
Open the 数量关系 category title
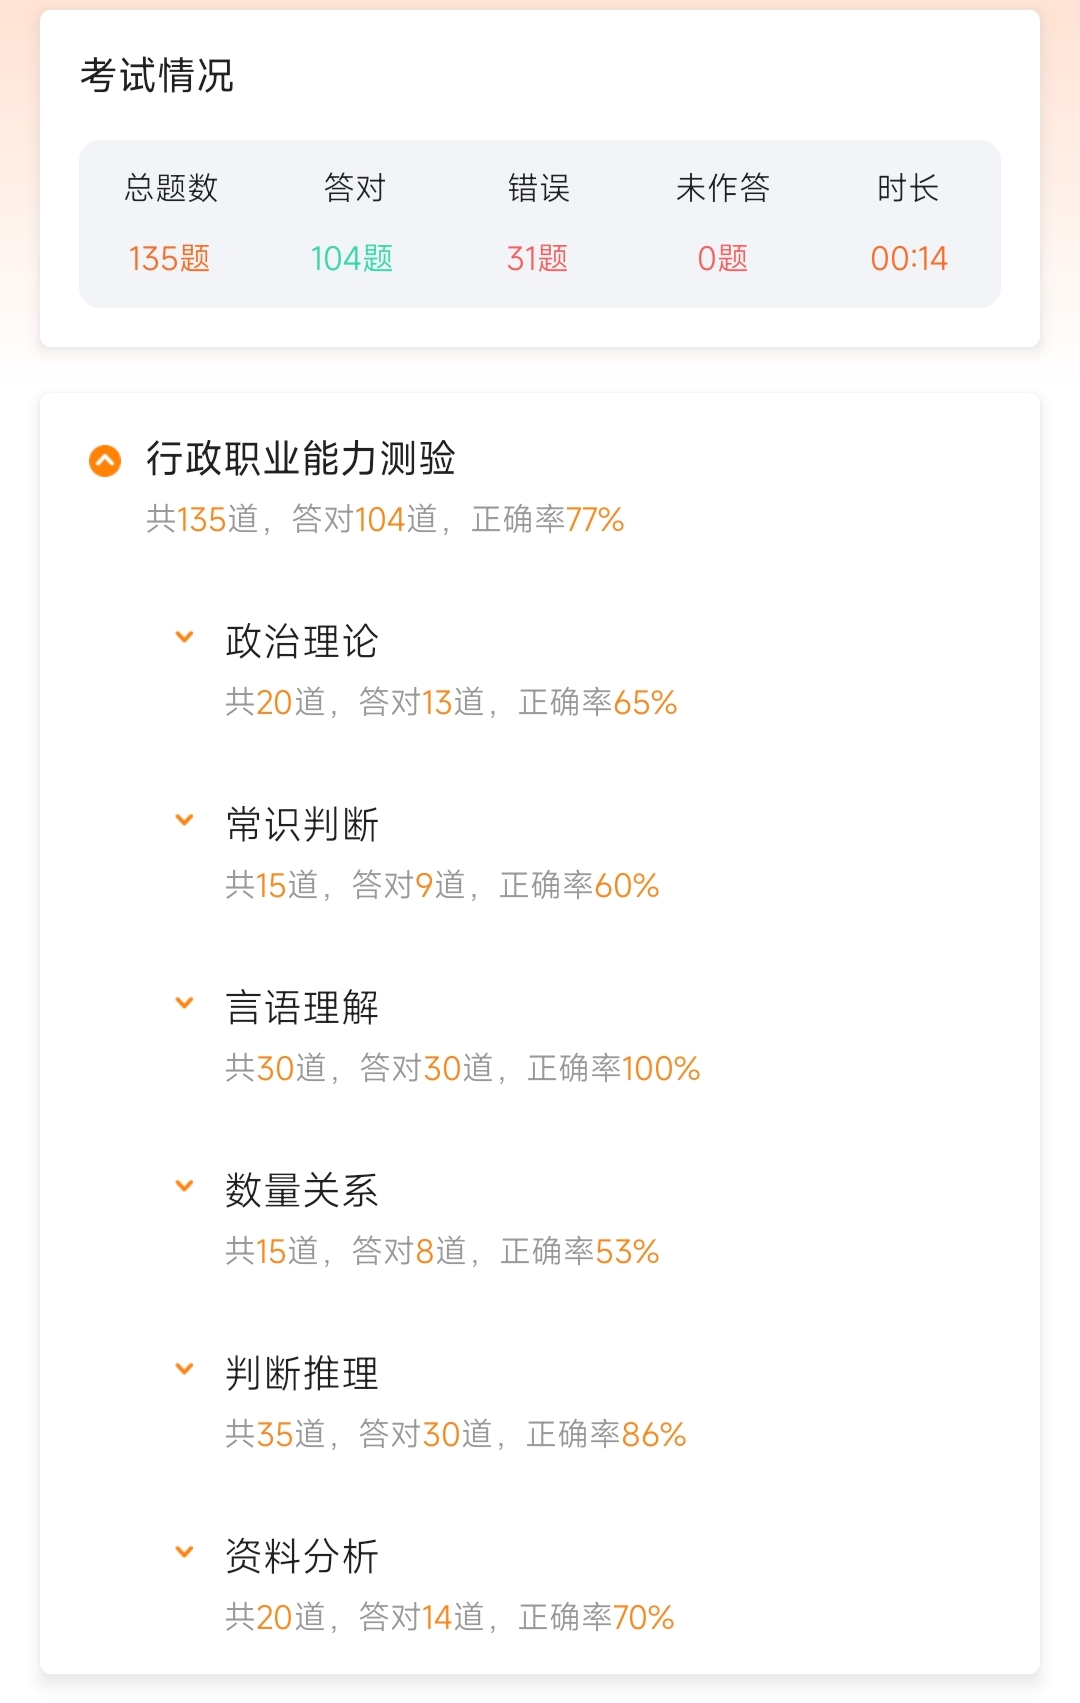tap(302, 1191)
